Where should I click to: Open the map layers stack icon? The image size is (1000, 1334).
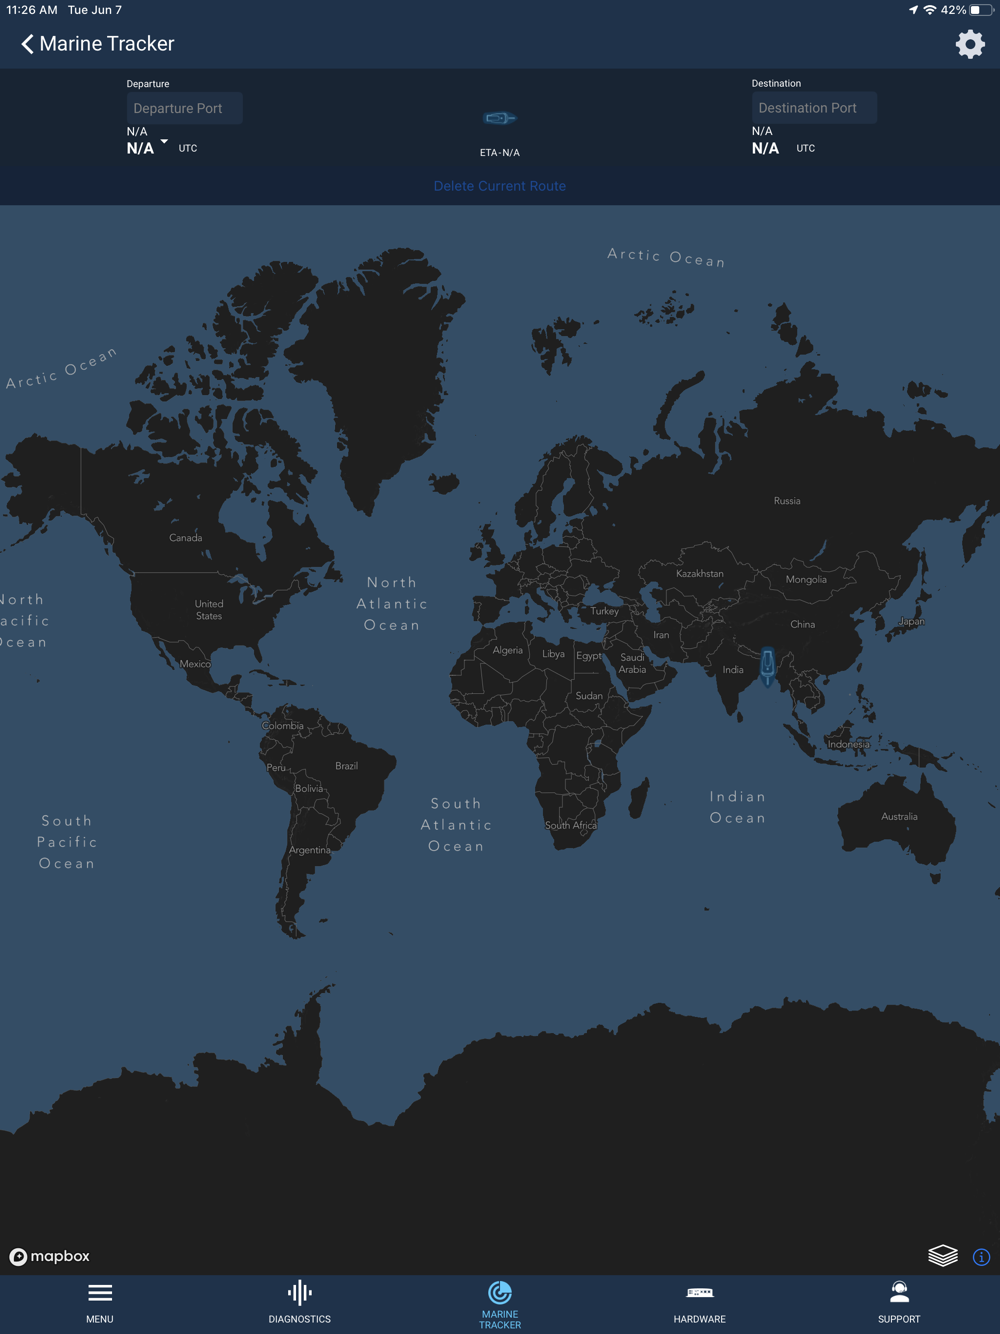click(x=943, y=1255)
